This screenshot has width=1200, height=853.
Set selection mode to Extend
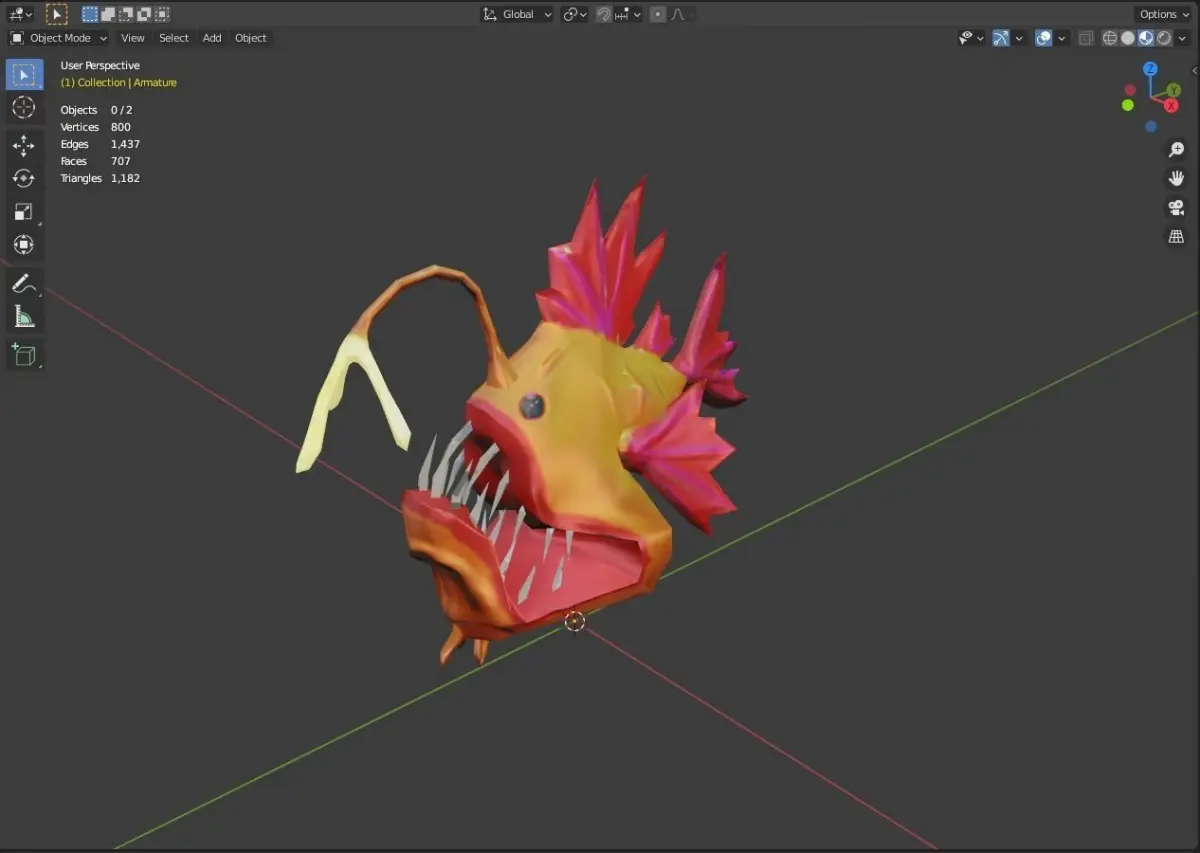[x=108, y=14]
